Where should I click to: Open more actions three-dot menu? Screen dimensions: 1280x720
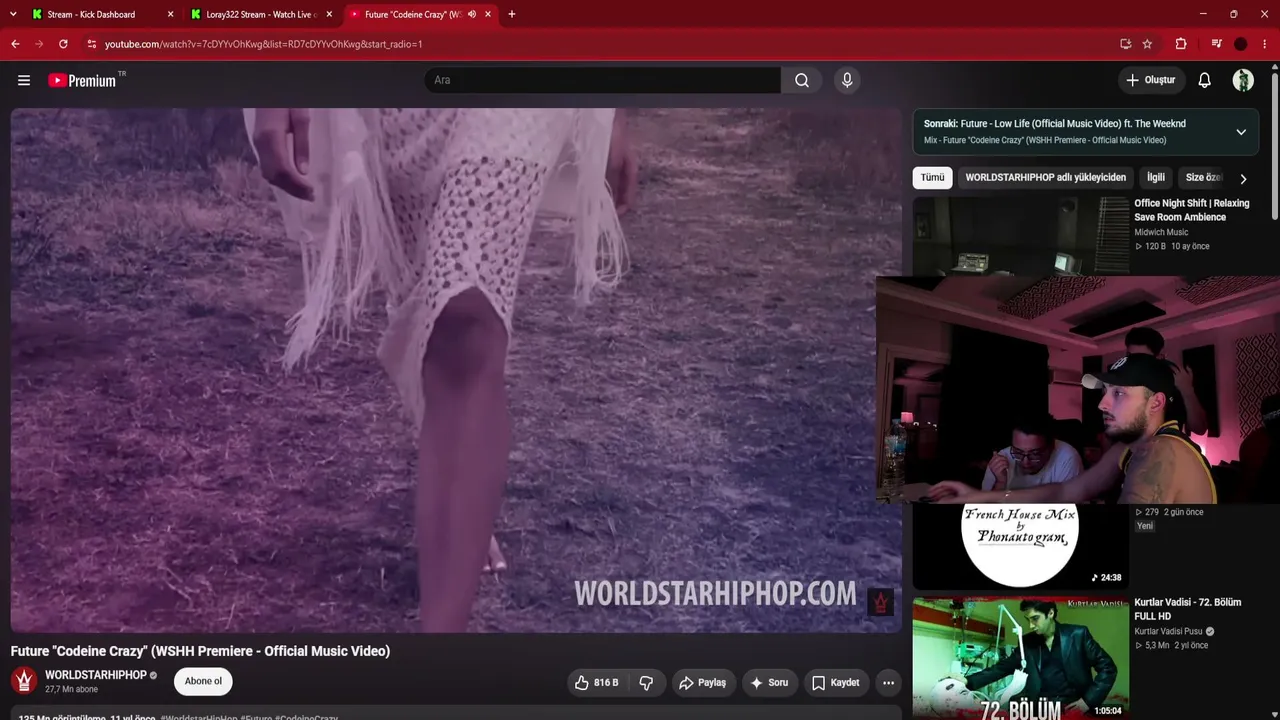[x=888, y=683]
